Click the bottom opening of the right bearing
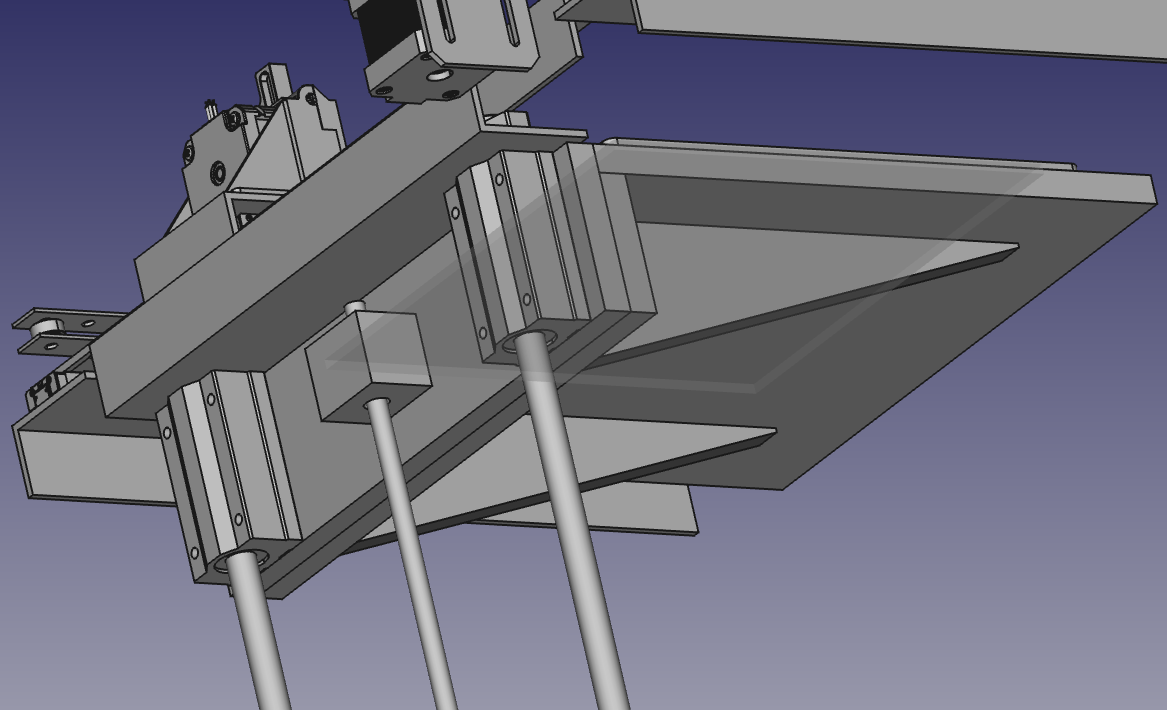The height and width of the screenshot is (710, 1167). tap(527, 341)
